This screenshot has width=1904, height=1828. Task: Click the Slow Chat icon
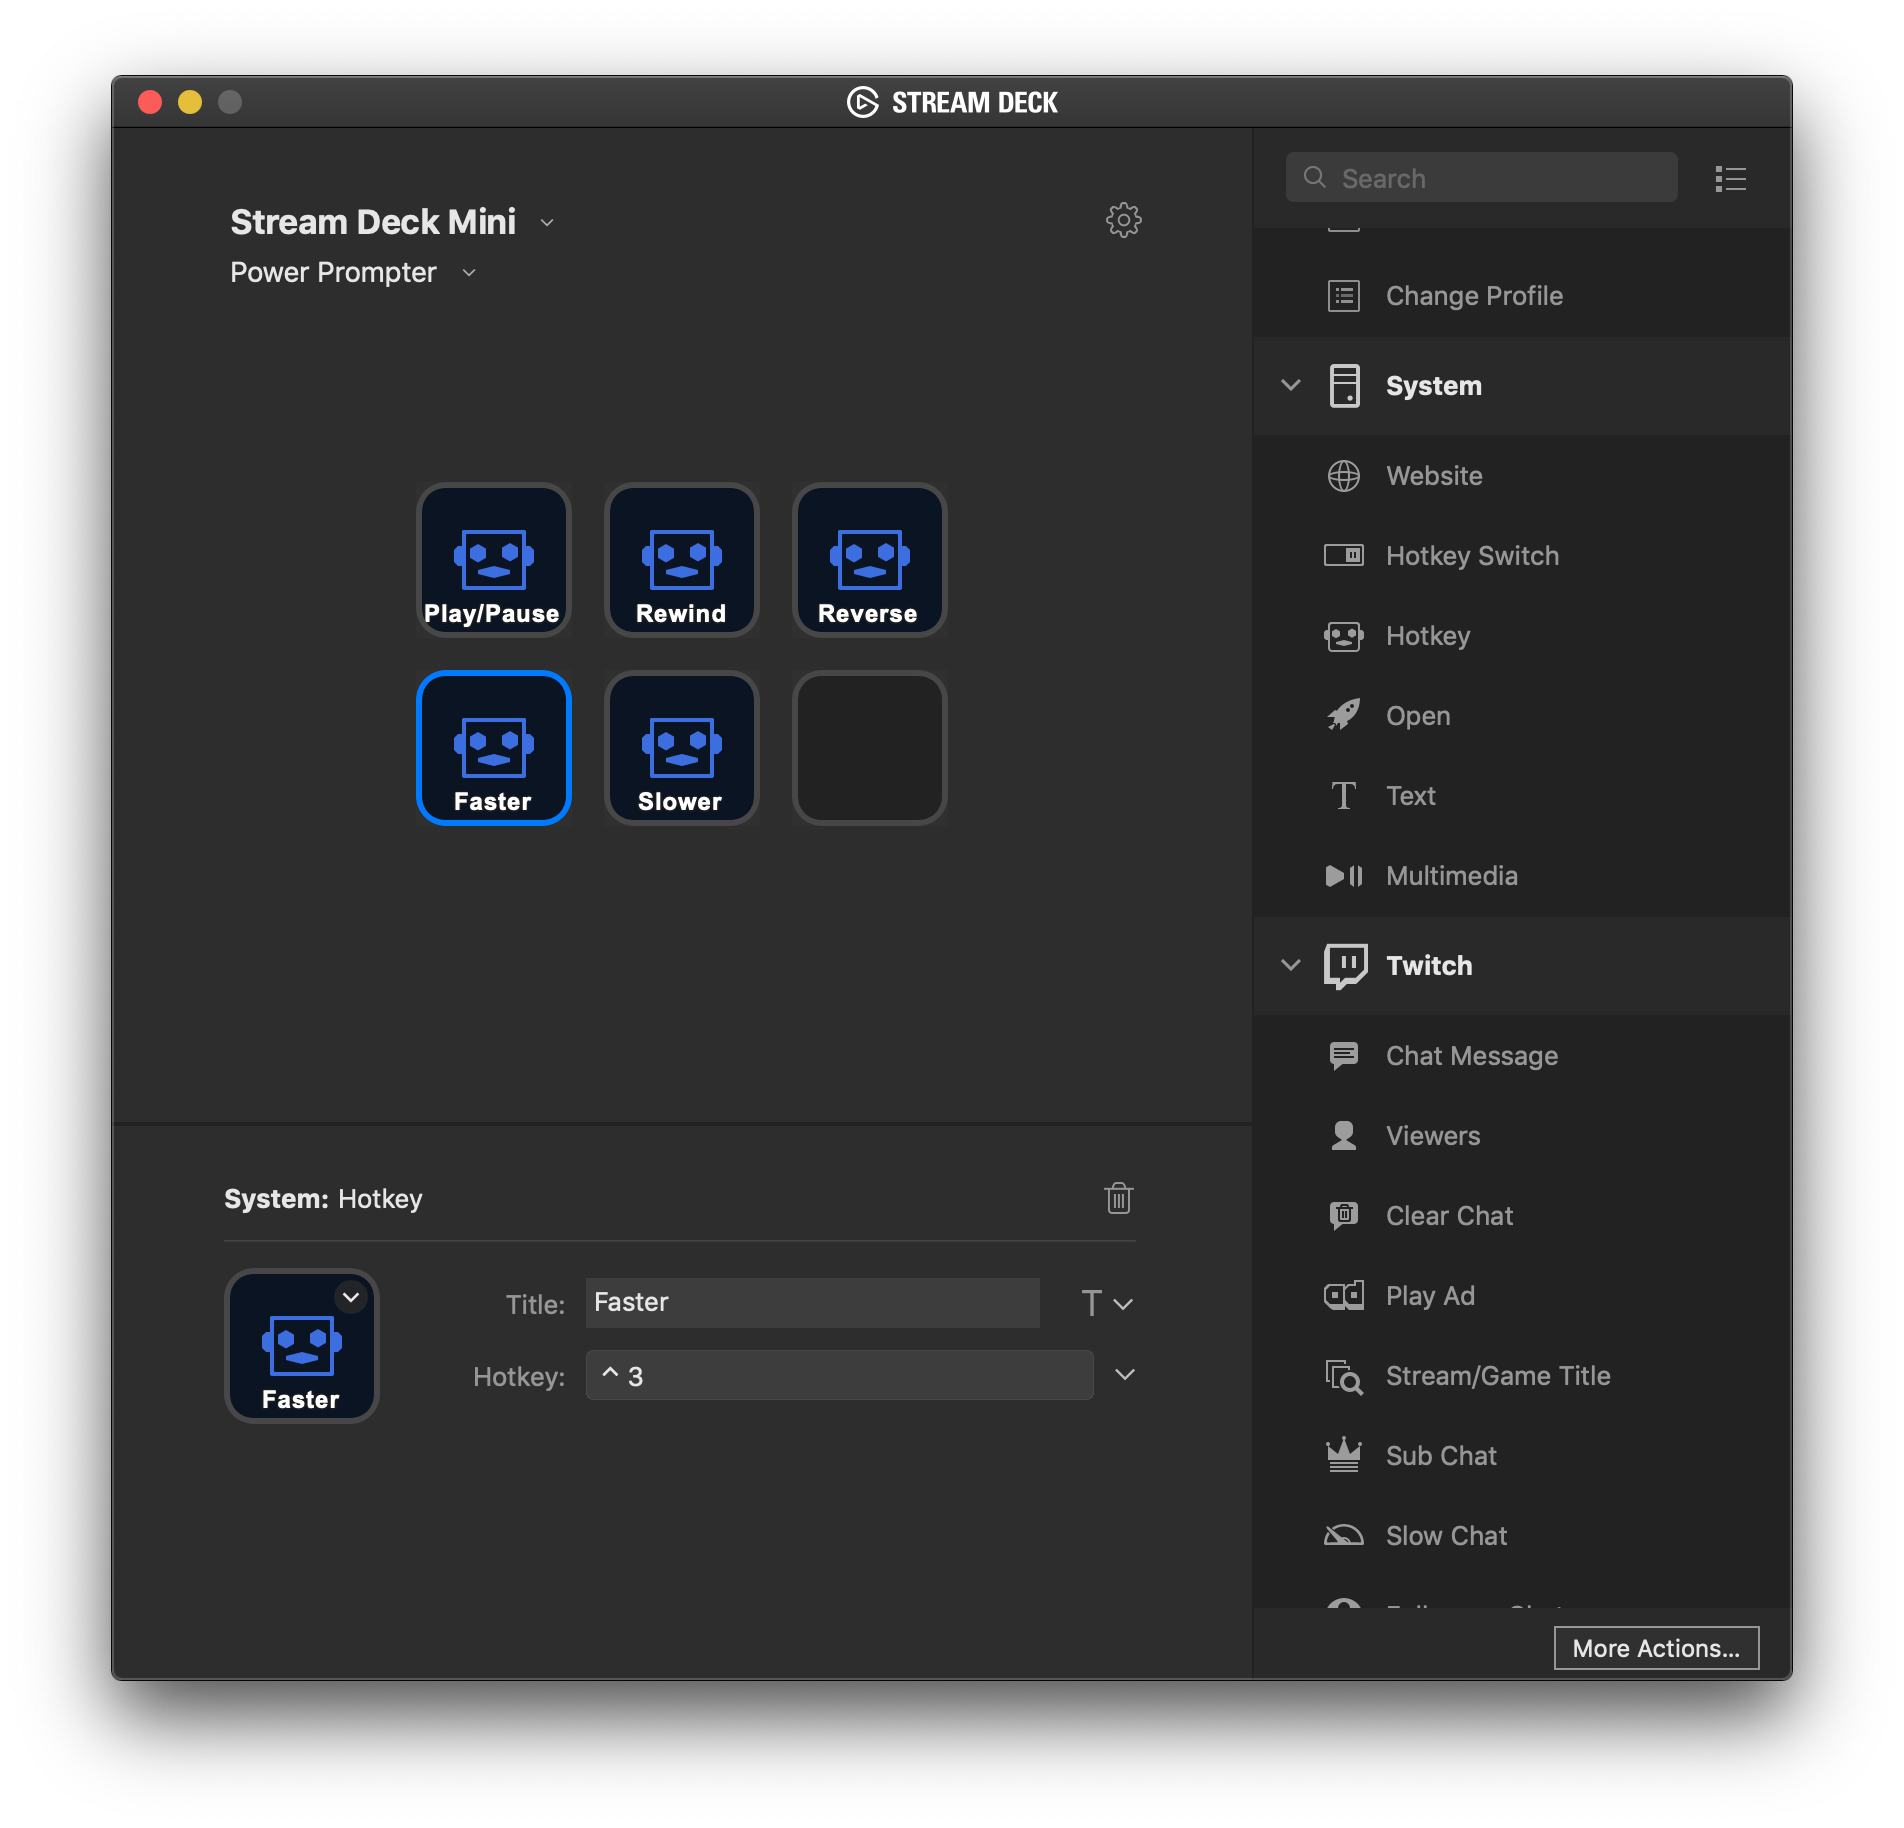pos(1343,1535)
